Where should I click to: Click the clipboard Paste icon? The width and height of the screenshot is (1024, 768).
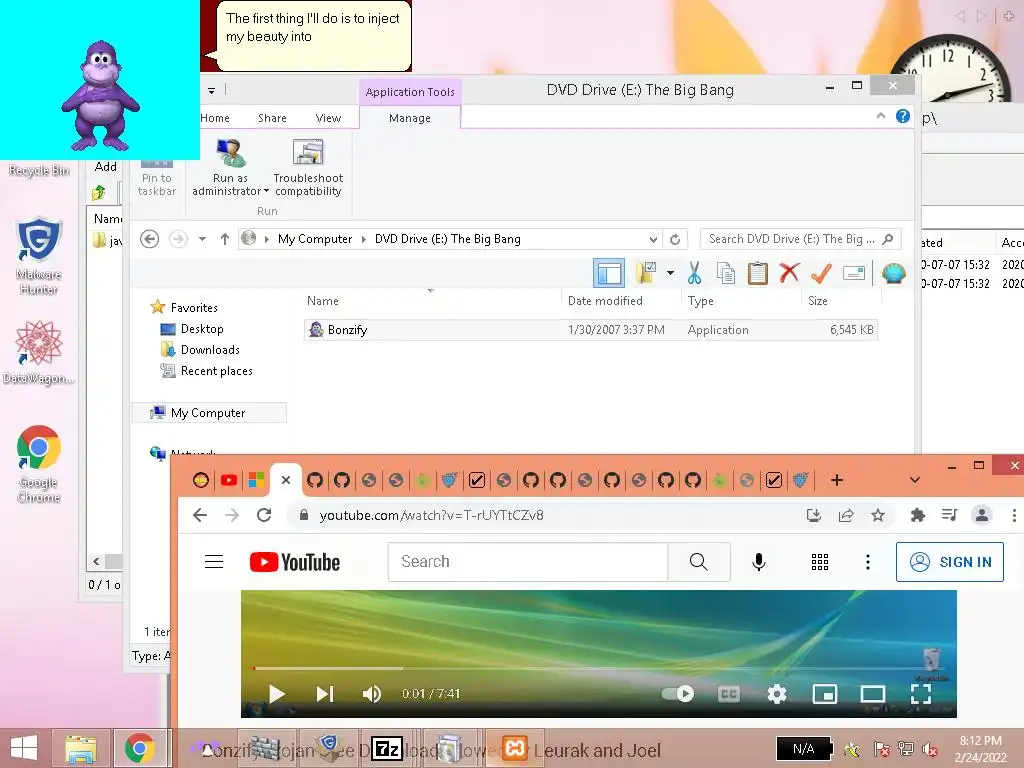pos(758,273)
